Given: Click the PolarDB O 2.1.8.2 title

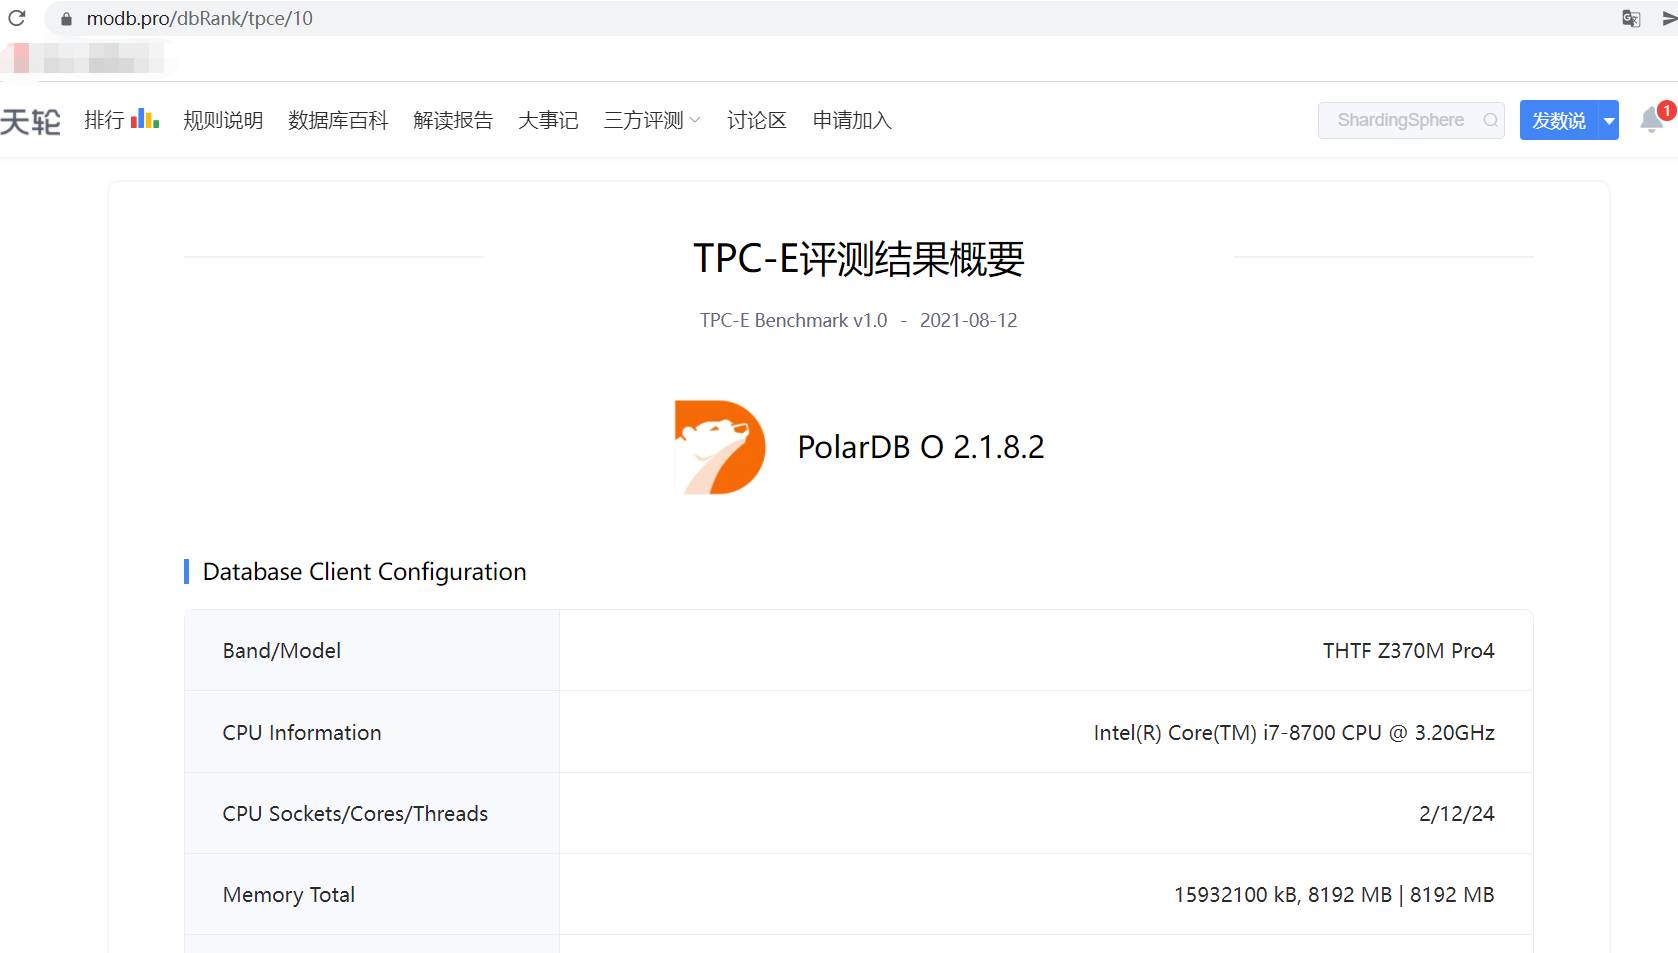Looking at the screenshot, I should (921, 447).
